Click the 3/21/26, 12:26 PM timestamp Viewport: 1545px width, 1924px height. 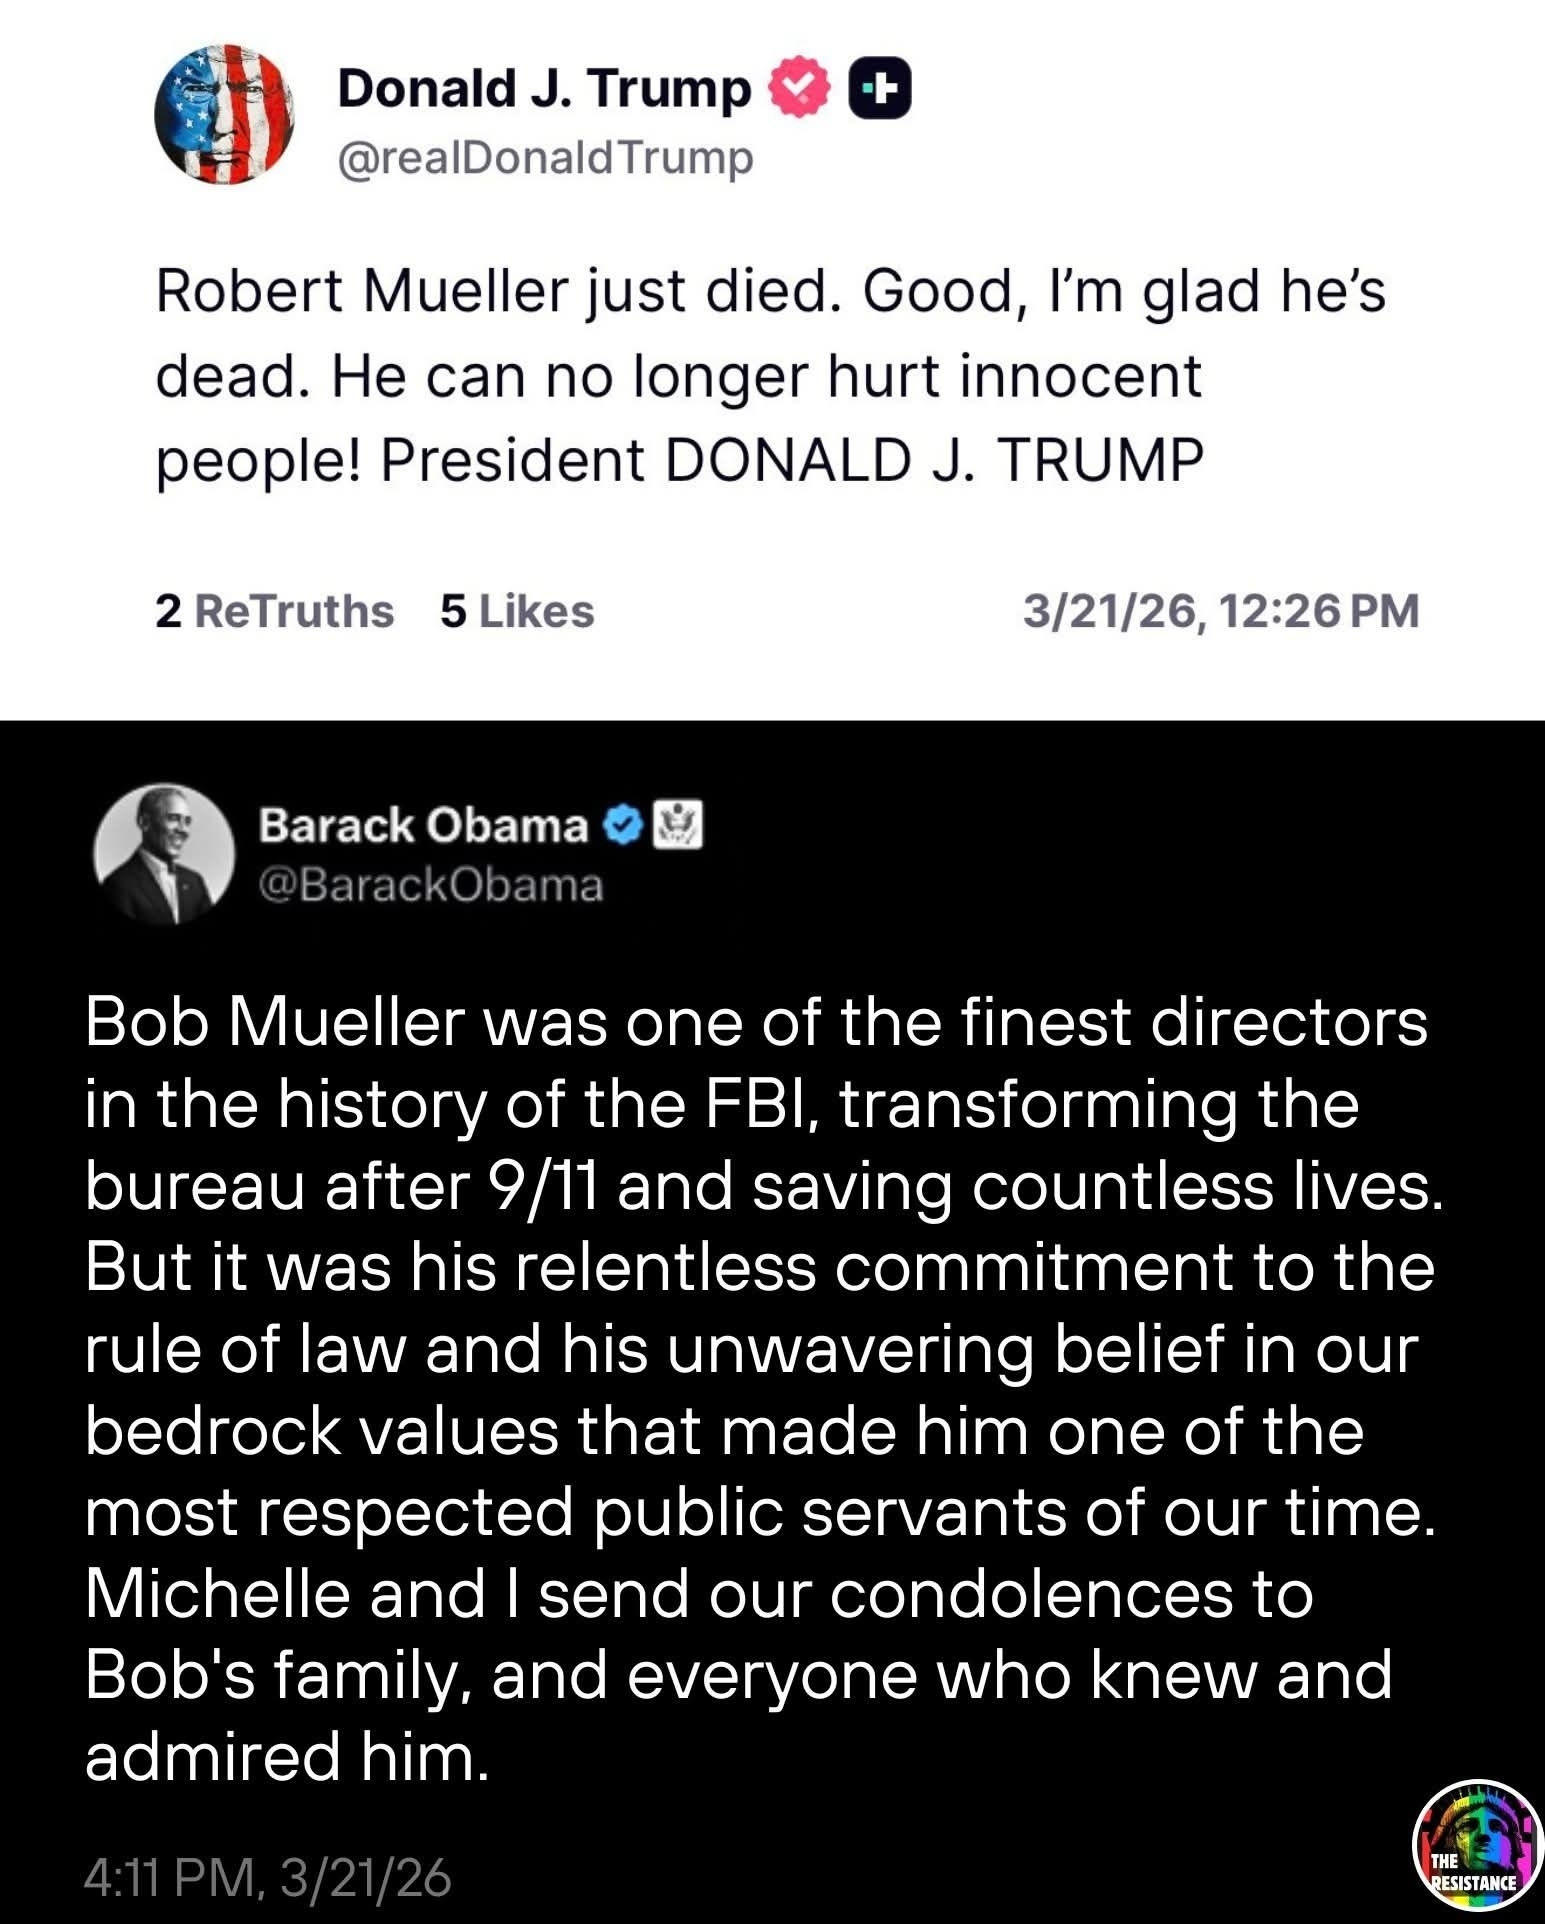(x=1220, y=611)
